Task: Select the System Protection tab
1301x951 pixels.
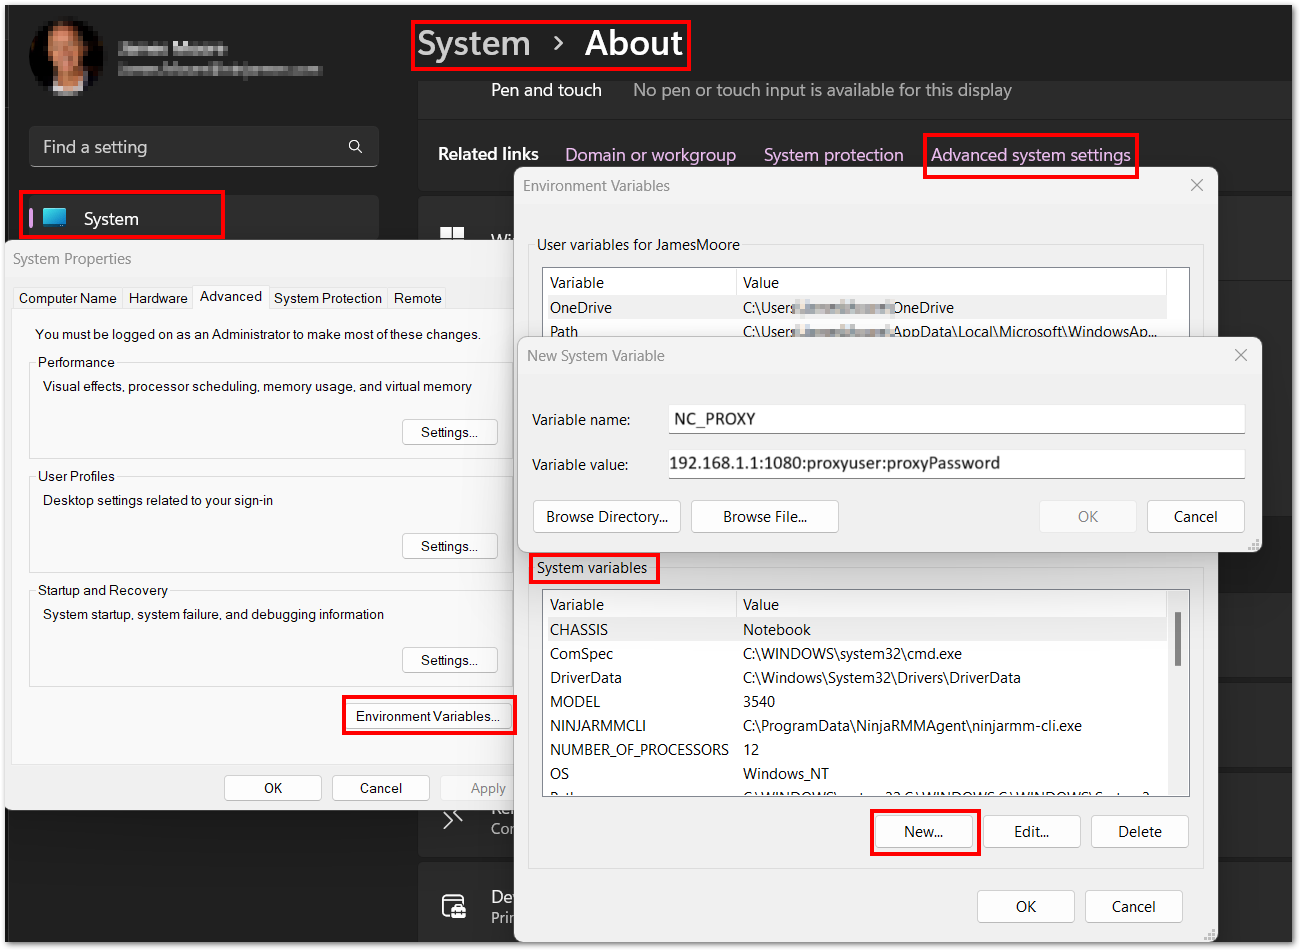Action: [x=327, y=298]
